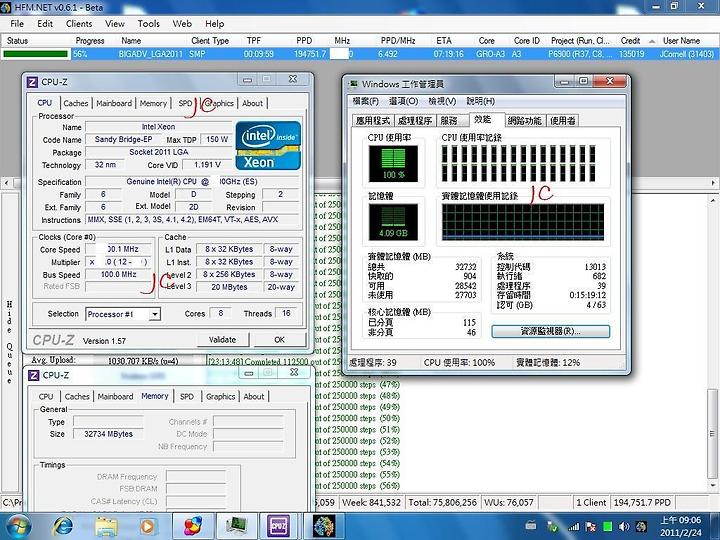Switch to the Mainboard tab in top CPU-Z
Screen dimensions: 720x540
tap(114, 103)
